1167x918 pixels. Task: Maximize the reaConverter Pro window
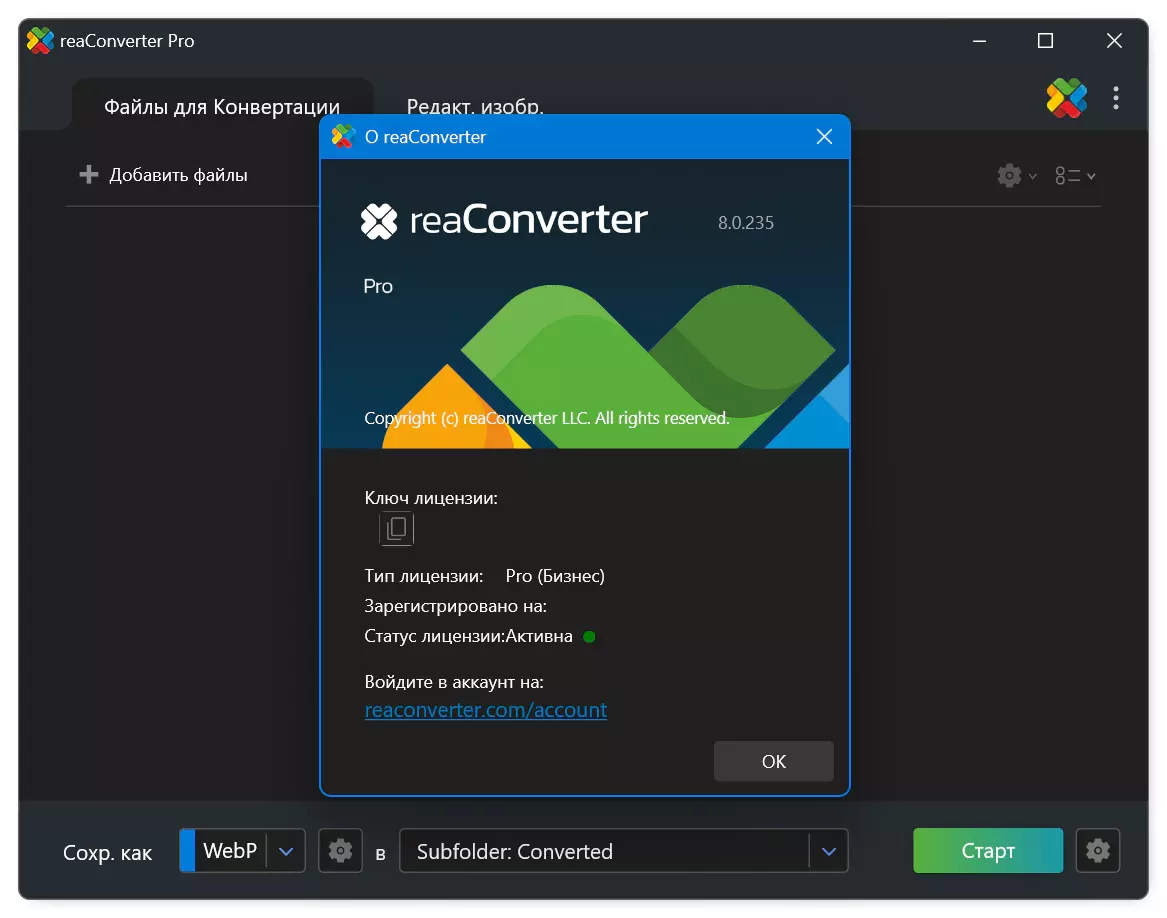1045,40
